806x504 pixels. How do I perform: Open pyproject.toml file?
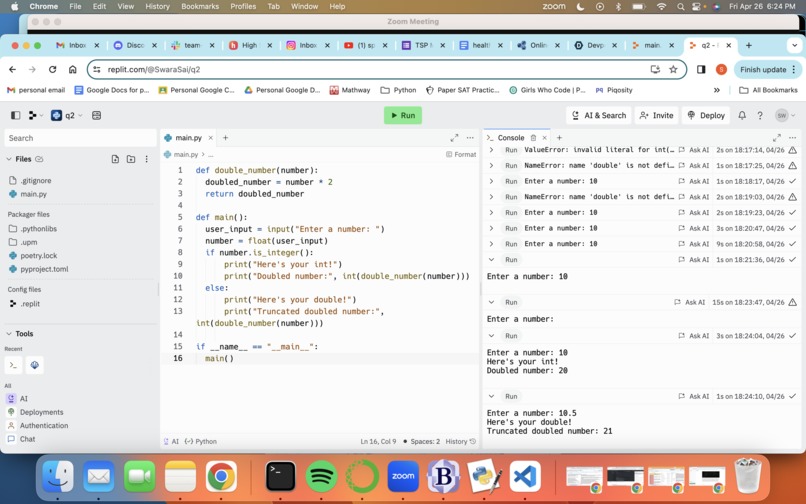pyautogui.click(x=44, y=268)
